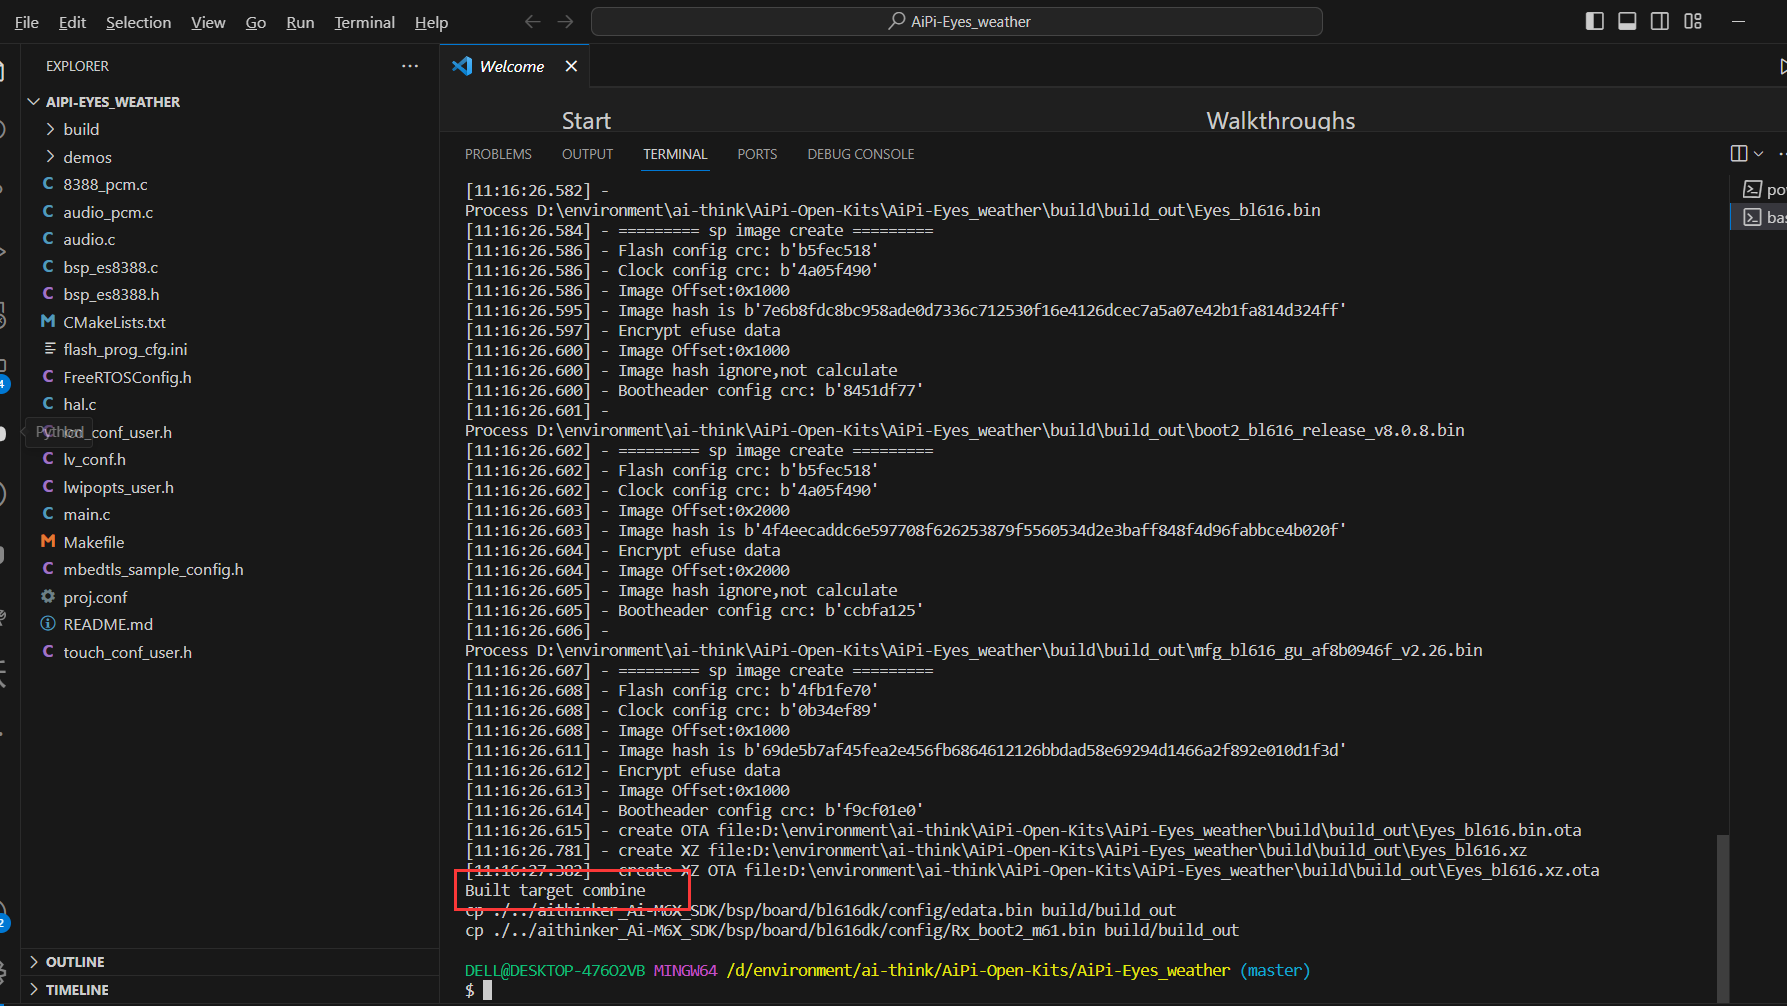Click the terminal vertical scrollbar

coord(1722,917)
